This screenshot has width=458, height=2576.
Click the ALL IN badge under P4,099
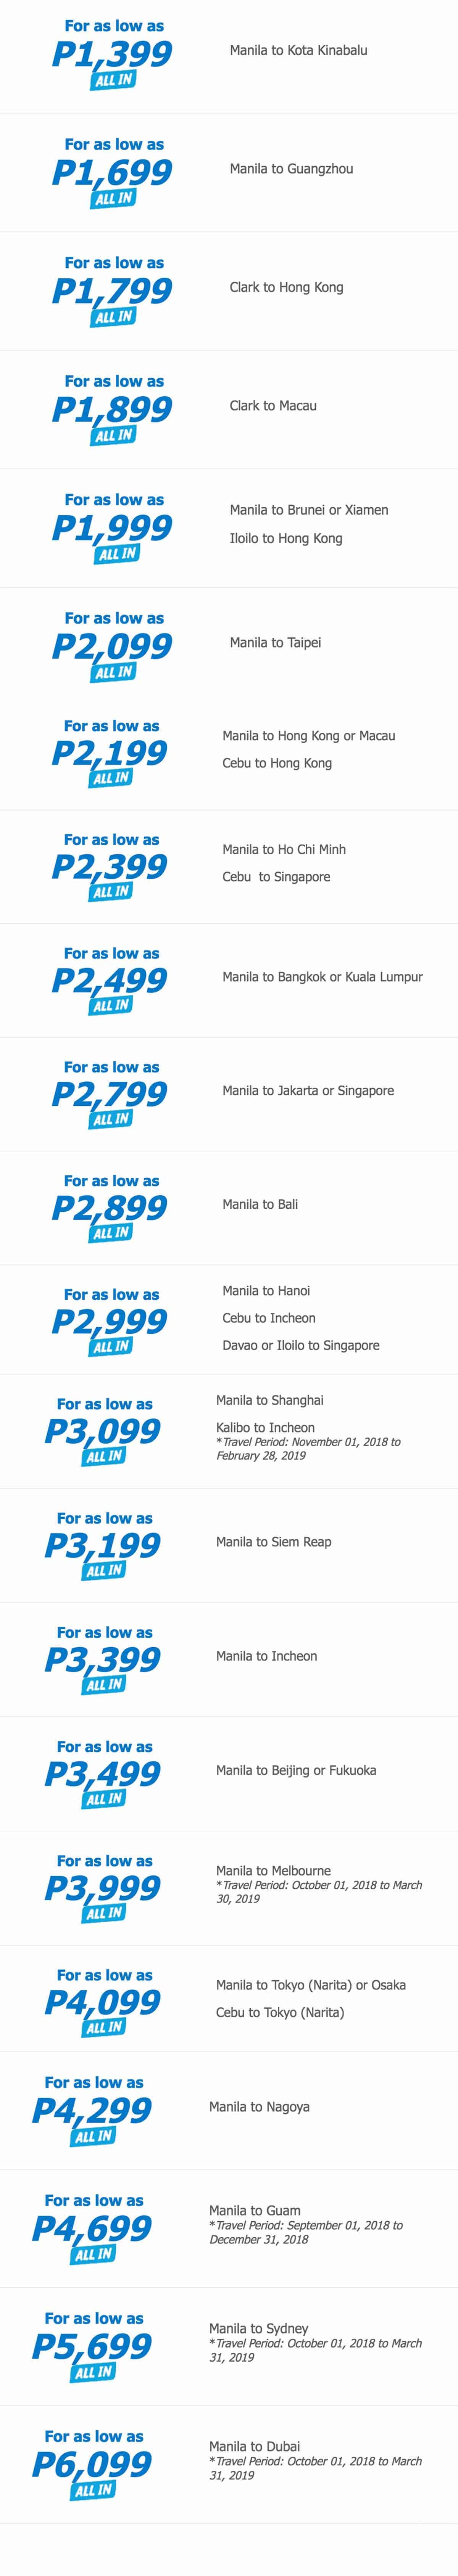[x=104, y=2027]
